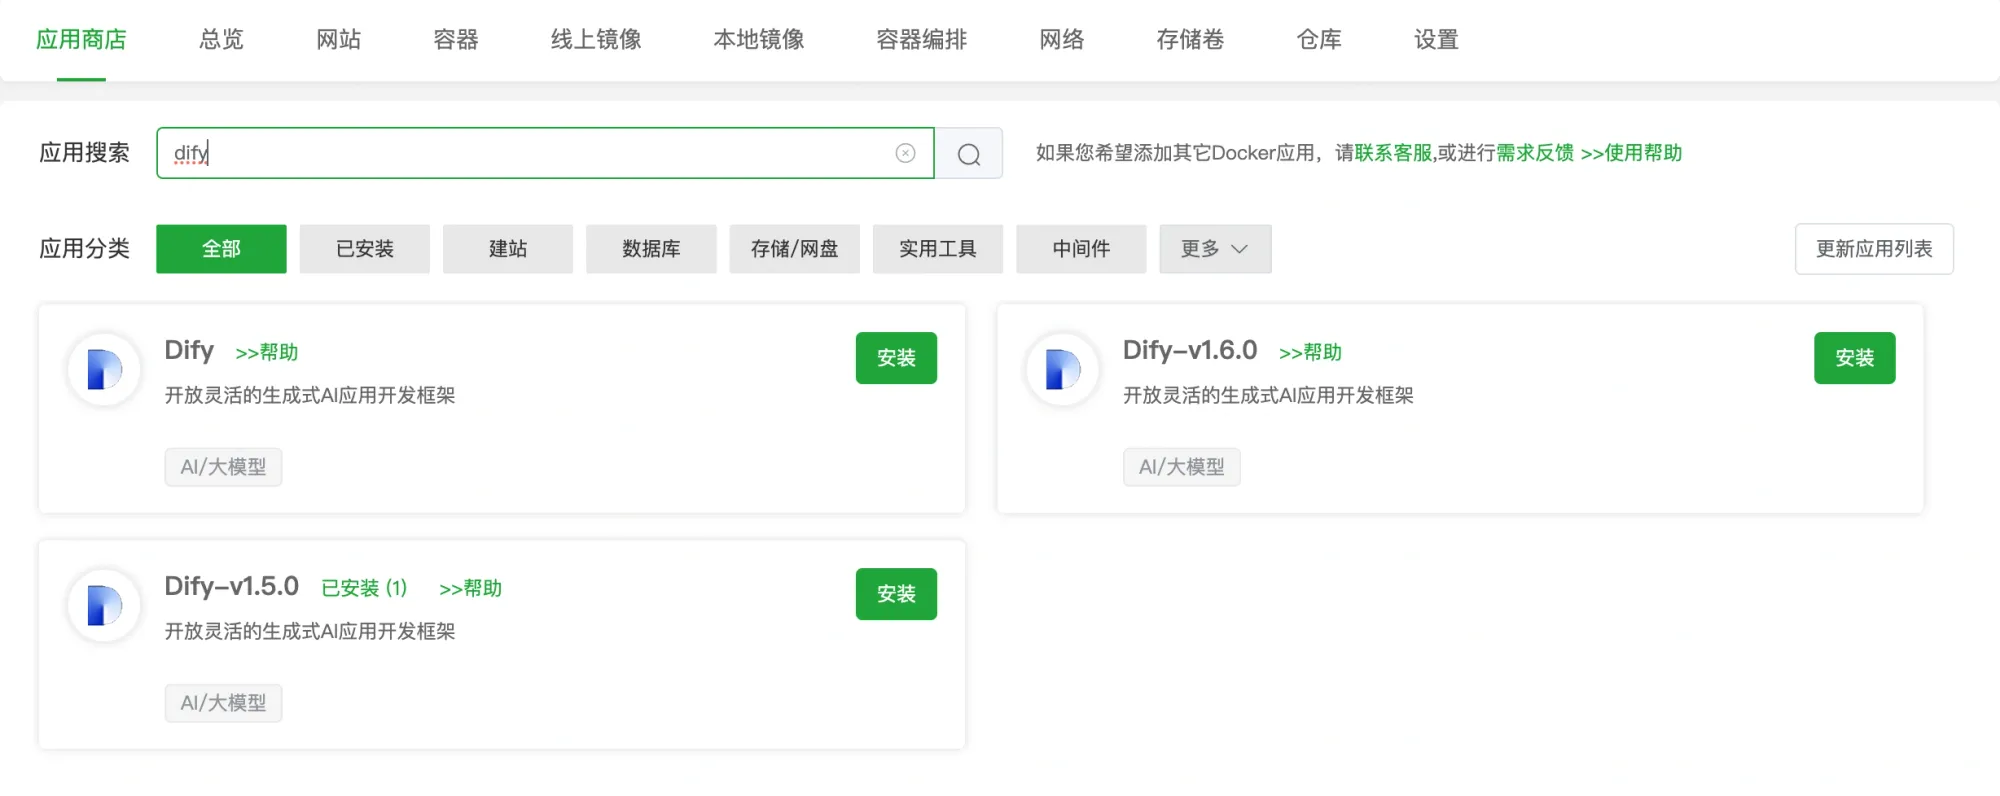Expand the 更多 category dropdown
2000x796 pixels.
coord(1215,249)
